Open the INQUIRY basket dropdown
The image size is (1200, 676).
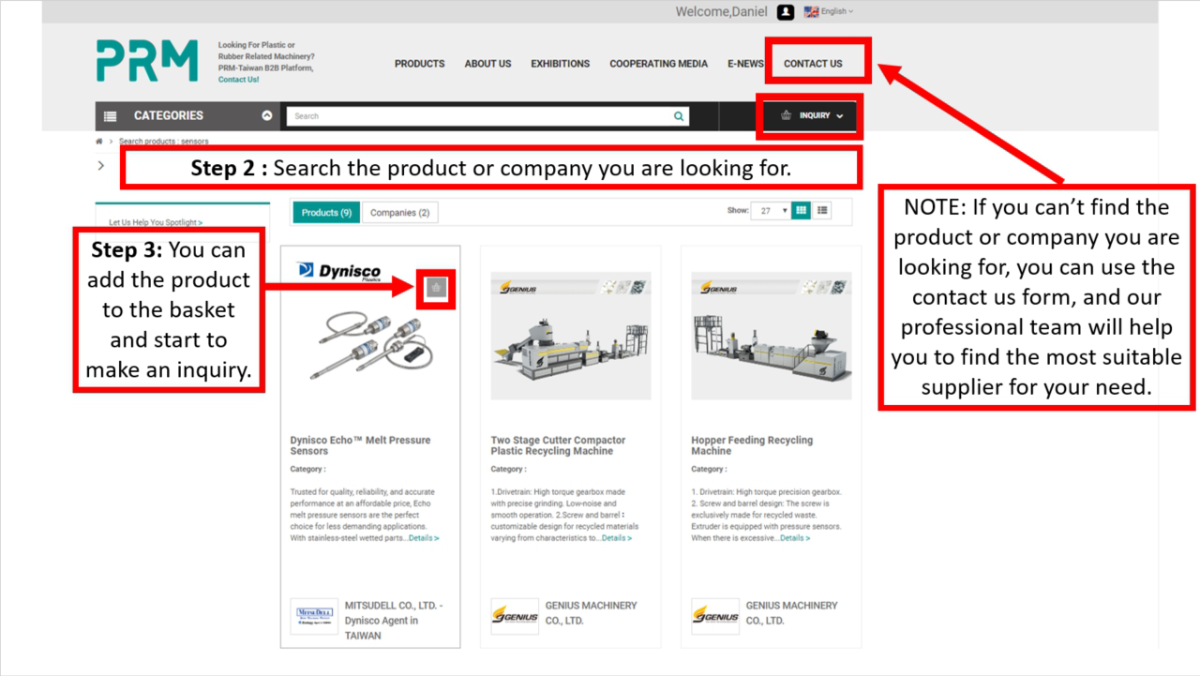pyautogui.click(x=811, y=116)
